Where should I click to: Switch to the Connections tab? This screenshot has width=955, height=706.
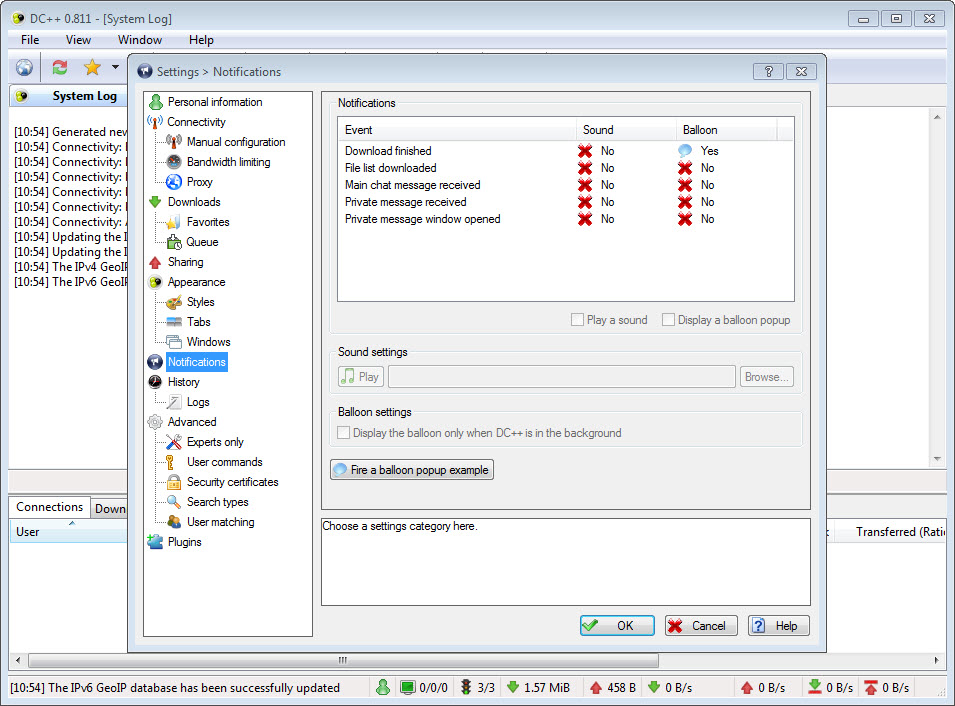point(49,507)
